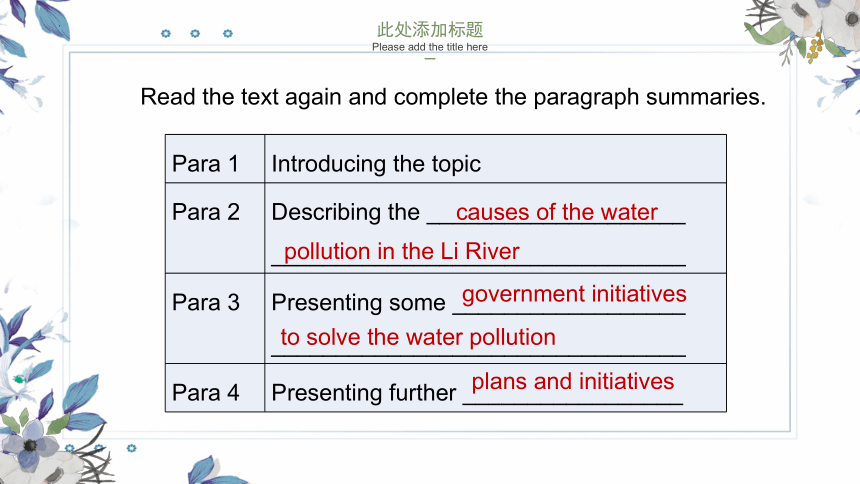Select the 'Para 3' table cell

pyautogui.click(x=215, y=318)
